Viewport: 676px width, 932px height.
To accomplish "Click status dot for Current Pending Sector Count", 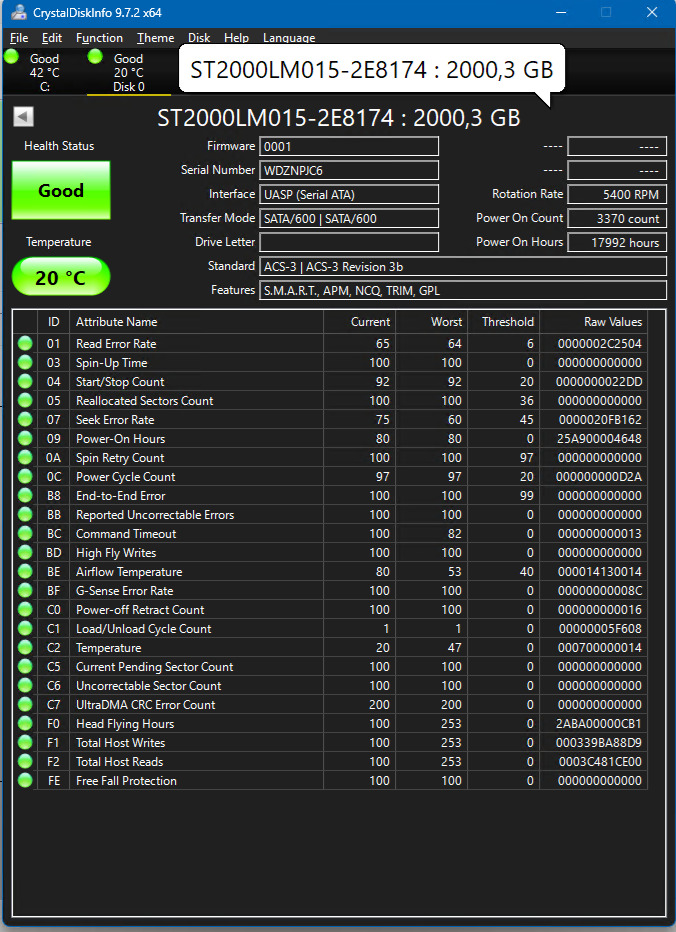I will (25, 667).
